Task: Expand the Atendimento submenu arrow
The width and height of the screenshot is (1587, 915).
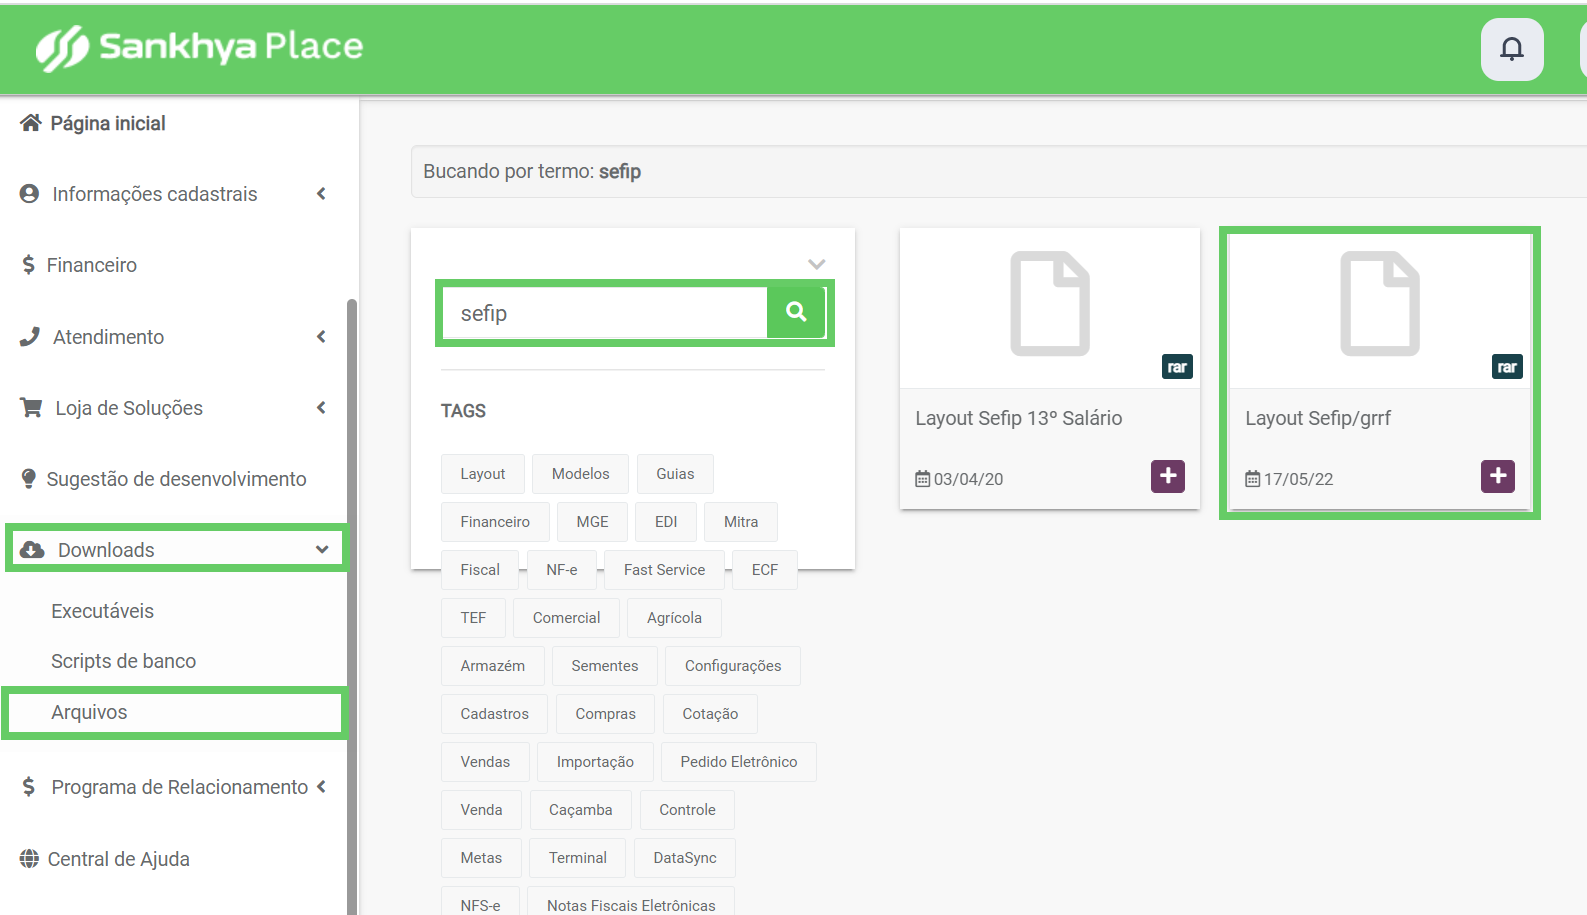Action: [x=321, y=337]
